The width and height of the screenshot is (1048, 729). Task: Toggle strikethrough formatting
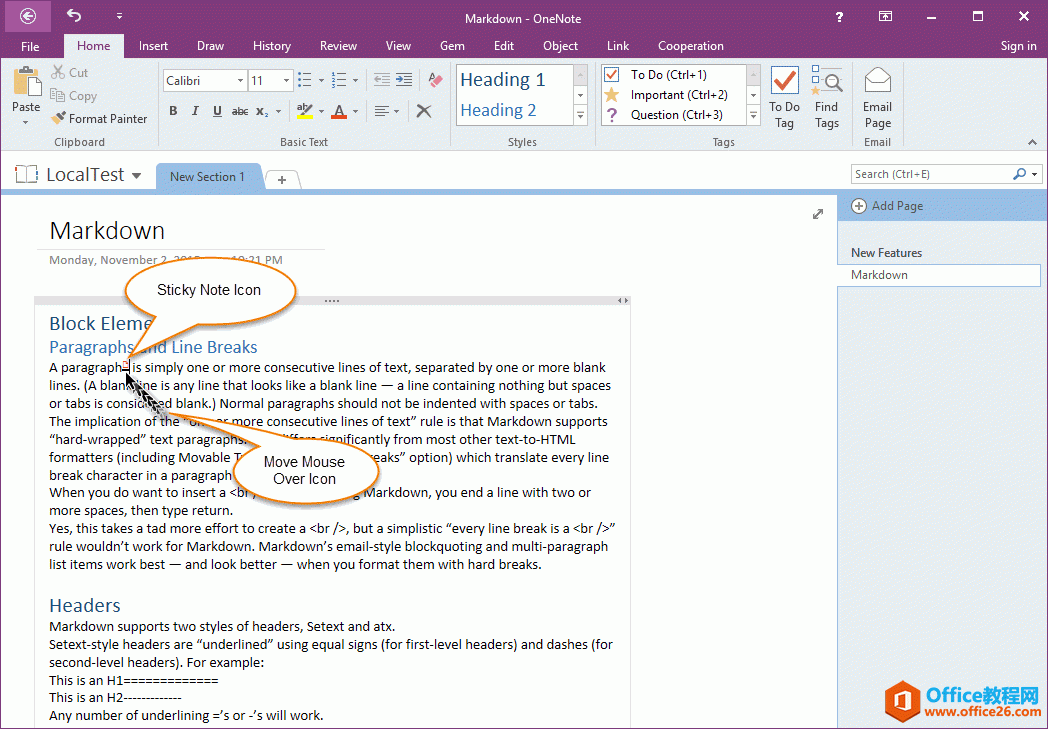point(240,112)
